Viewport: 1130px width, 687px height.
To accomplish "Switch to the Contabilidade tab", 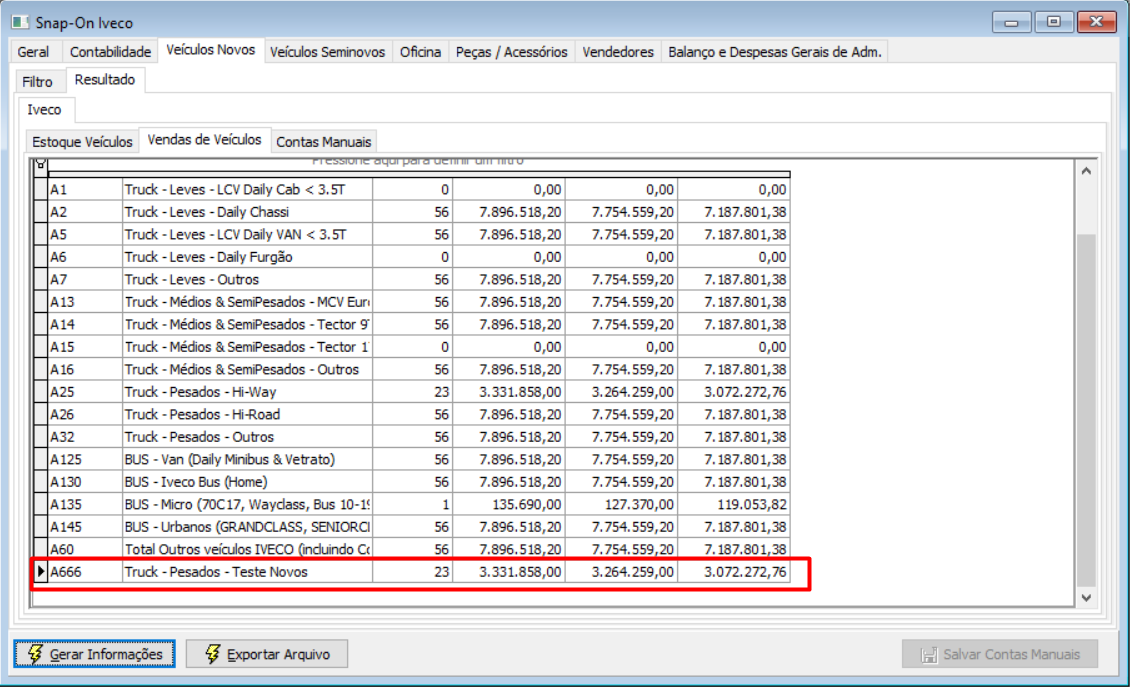I will point(110,52).
